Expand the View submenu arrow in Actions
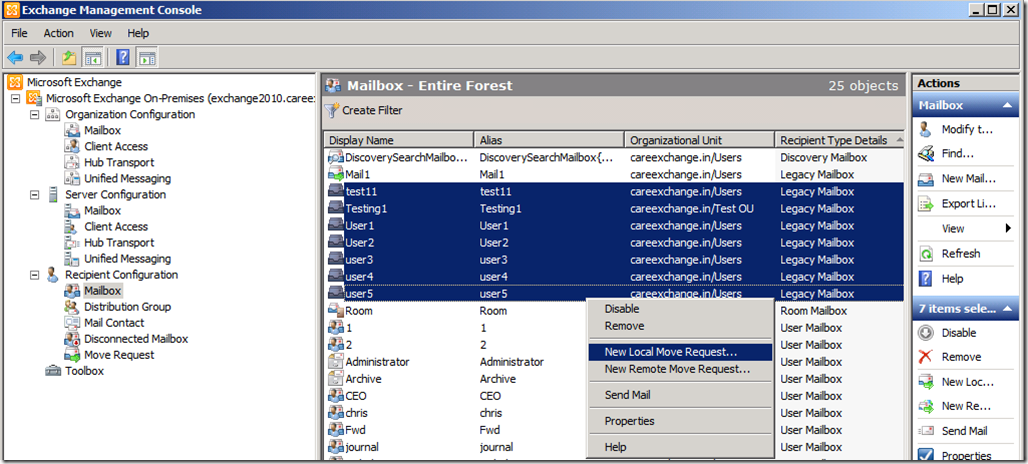 (x=1008, y=229)
